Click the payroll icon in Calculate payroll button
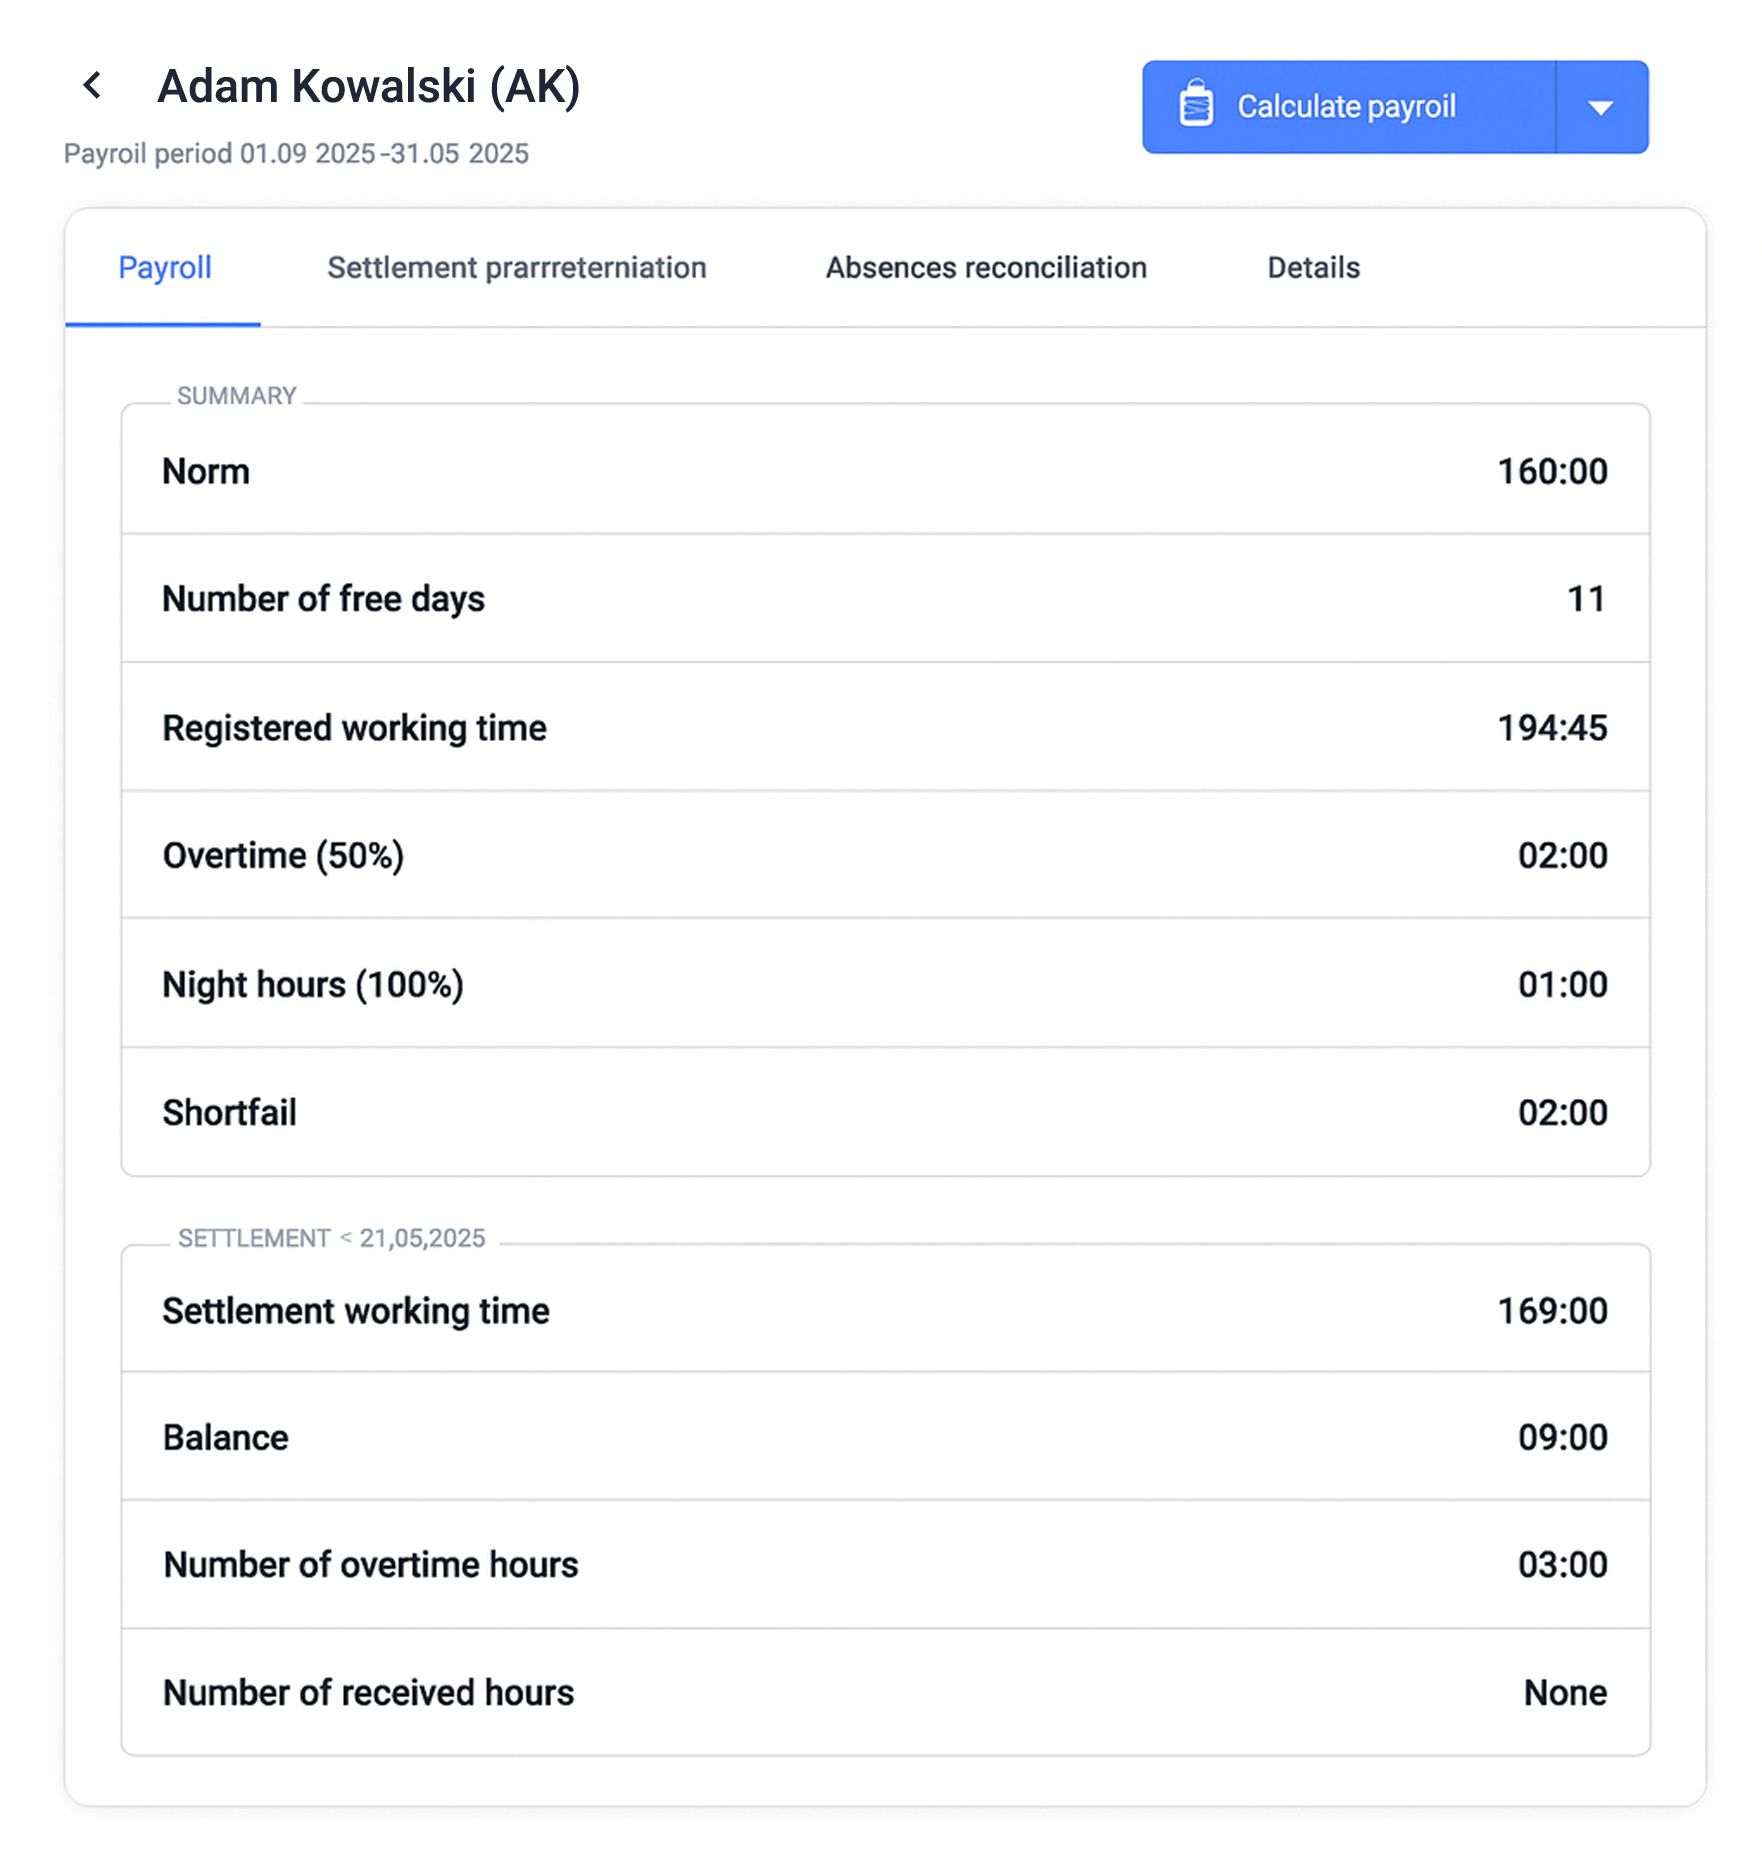The height and width of the screenshot is (1871, 1762). (1196, 104)
